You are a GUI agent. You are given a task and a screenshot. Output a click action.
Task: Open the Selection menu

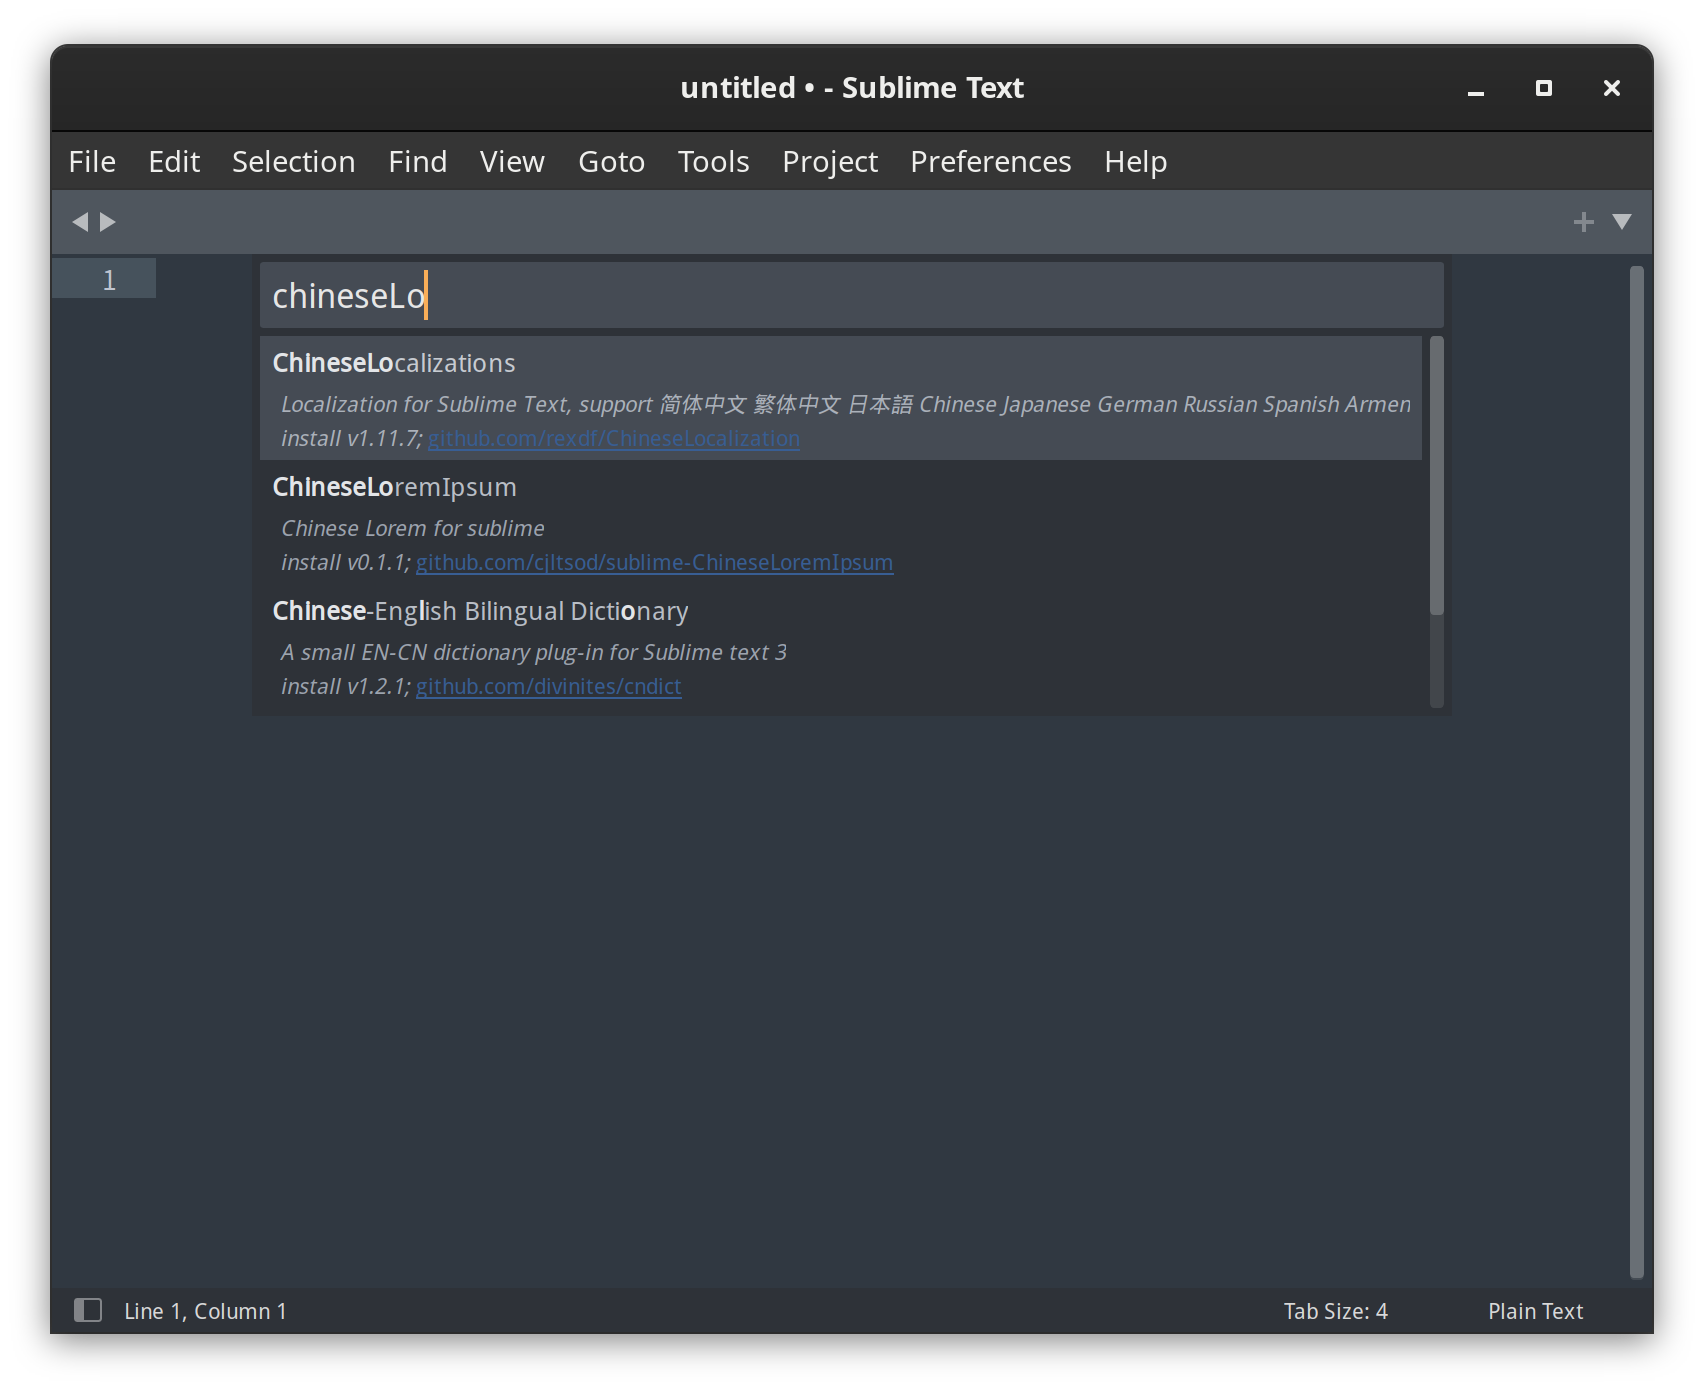[x=293, y=161]
